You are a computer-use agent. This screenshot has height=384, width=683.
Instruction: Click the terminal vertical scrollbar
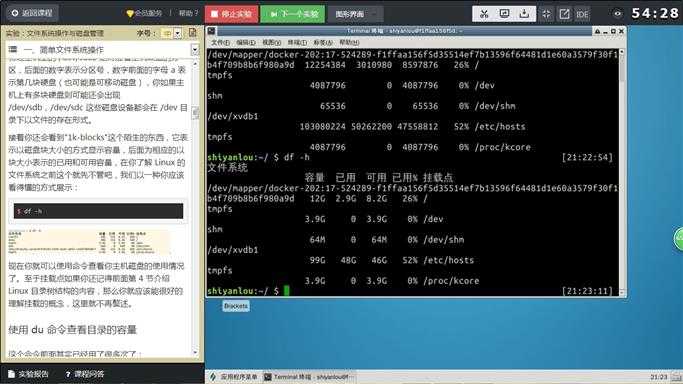click(622, 172)
